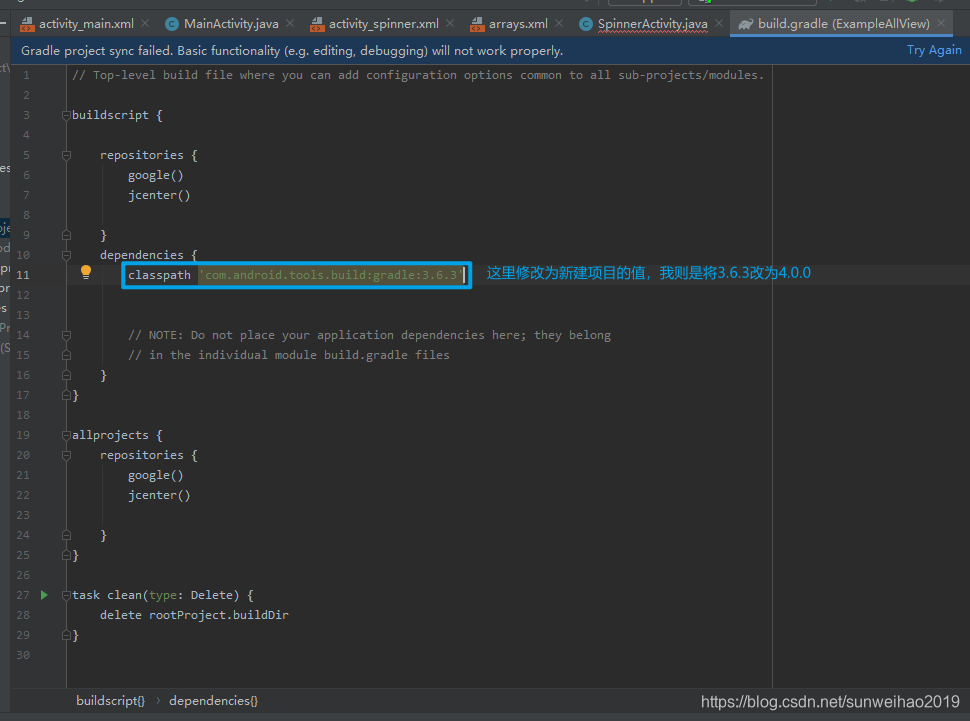Viewport: 970px width, 721px height.
Task: Click the 'in the individual module' comment on line 15
Action: click(x=289, y=355)
